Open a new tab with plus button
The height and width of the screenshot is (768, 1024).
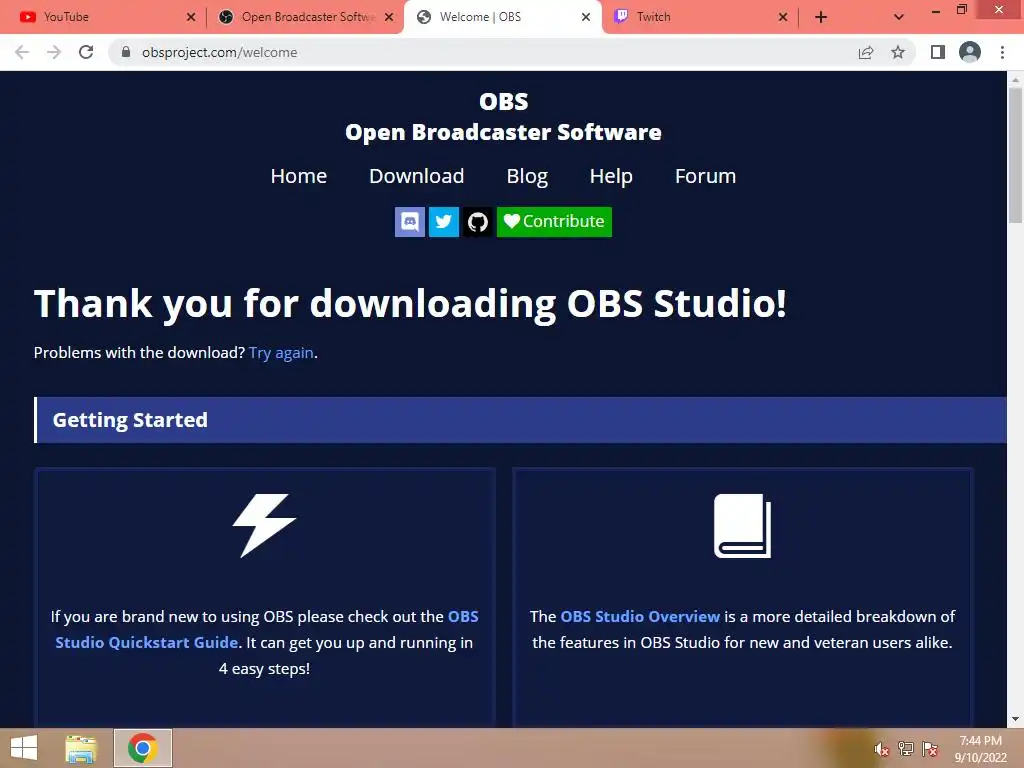tap(821, 17)
